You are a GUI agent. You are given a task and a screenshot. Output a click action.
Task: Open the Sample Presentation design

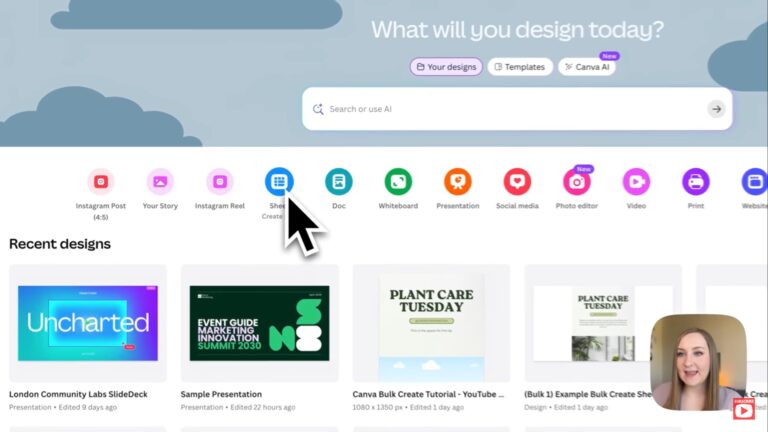(x=260, y=323)
